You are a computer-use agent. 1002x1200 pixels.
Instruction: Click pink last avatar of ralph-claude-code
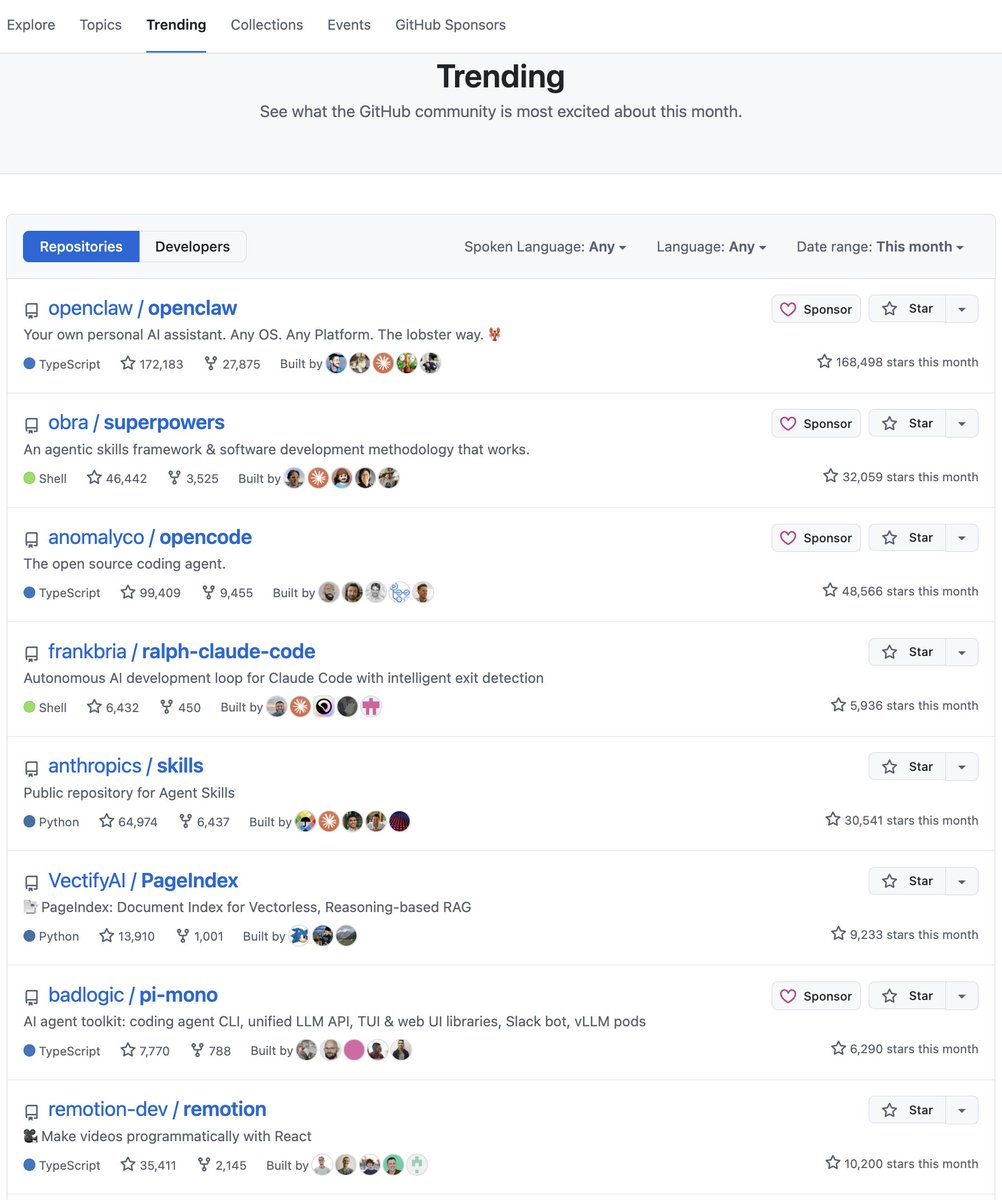coord(372,707)
